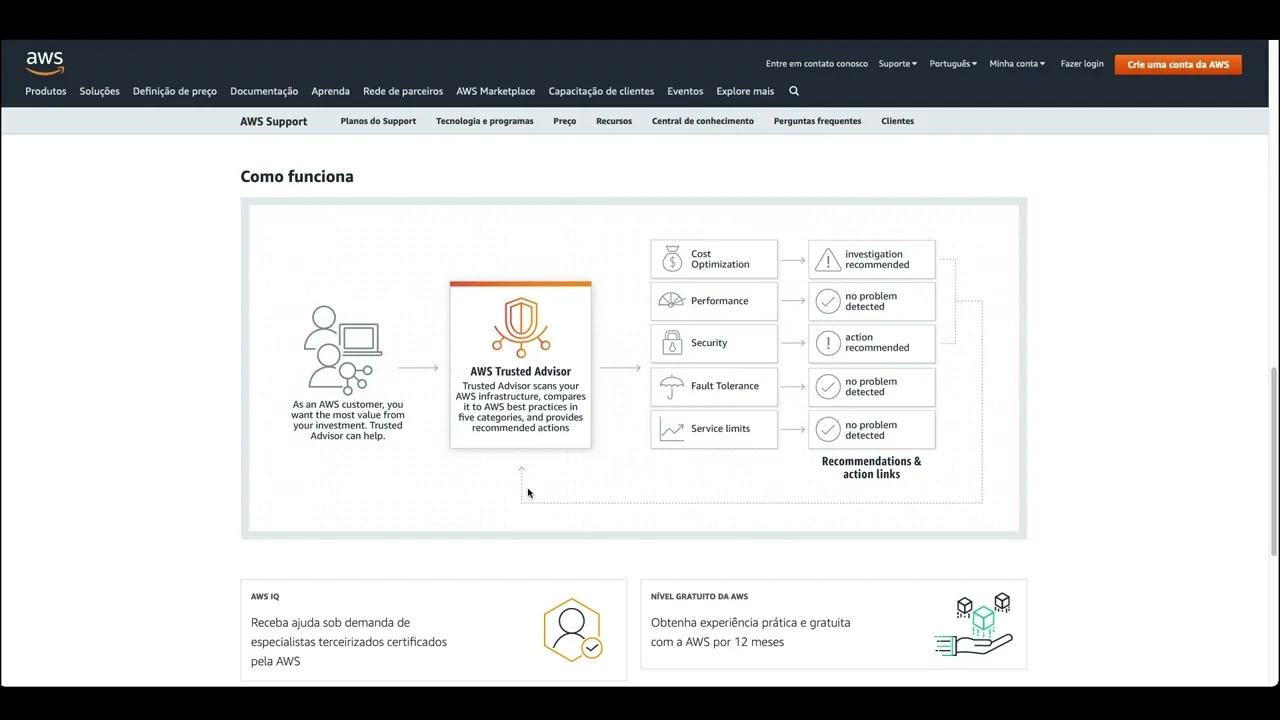
Task: Open the Aprenda menu
Action: click(x=331, y=91)
